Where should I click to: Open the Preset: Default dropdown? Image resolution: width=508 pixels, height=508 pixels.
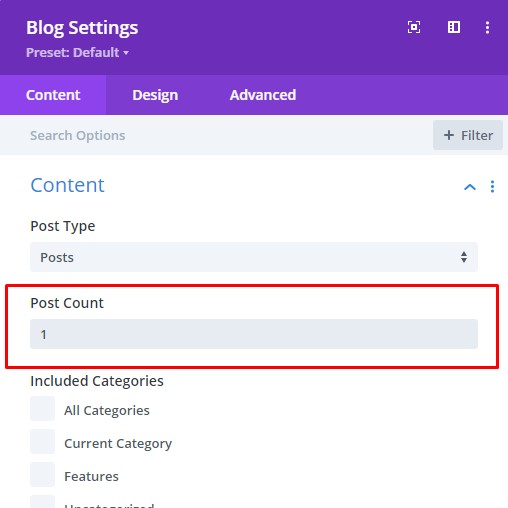pyautogui.click(x=77, y=52)
